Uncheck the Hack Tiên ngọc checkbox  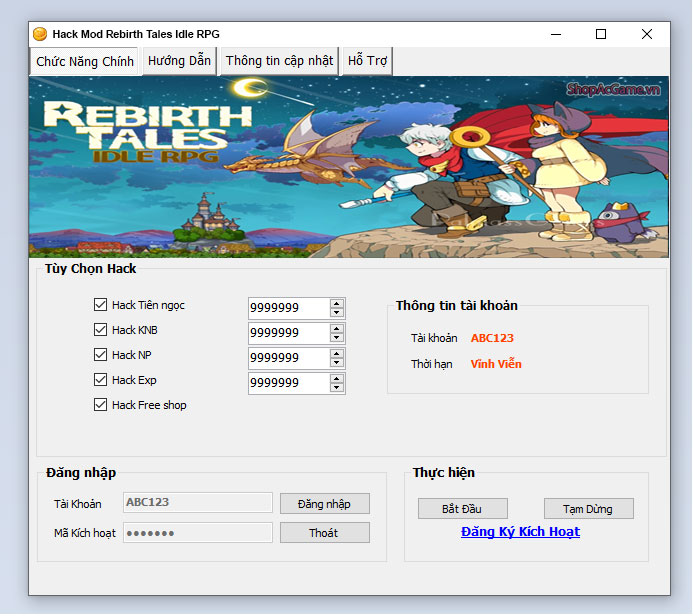(x=100, y=304)
